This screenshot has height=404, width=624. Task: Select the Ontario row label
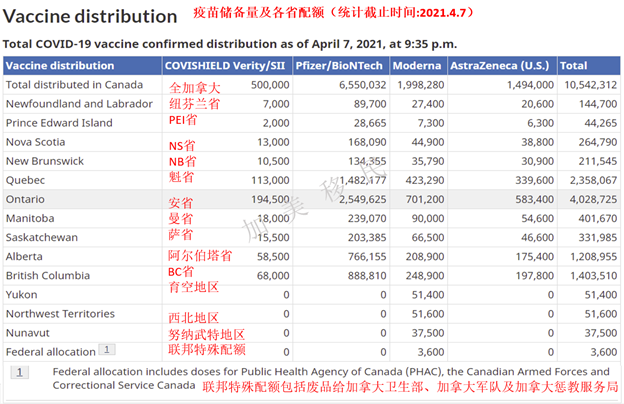pos(25,199)
